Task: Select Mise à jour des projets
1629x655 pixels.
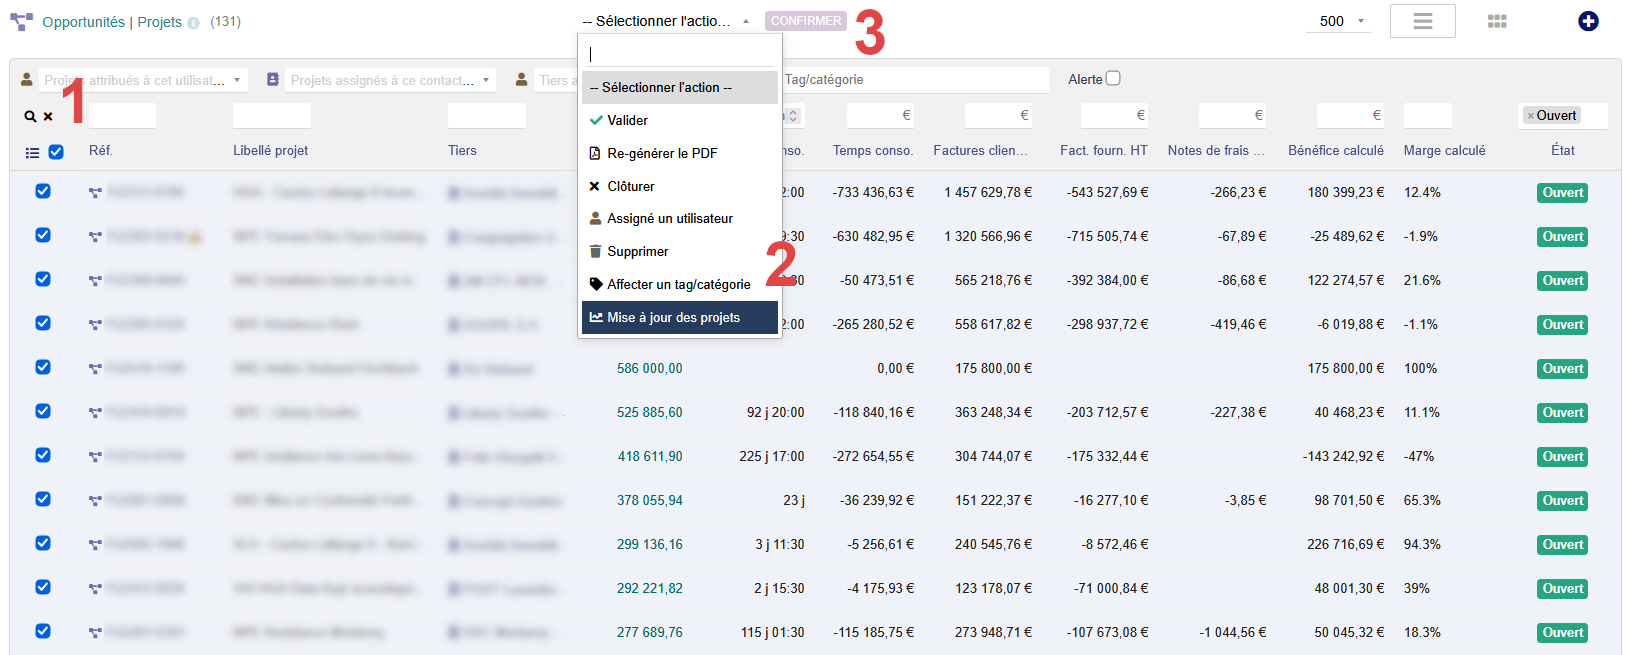Action: [680, 317]
